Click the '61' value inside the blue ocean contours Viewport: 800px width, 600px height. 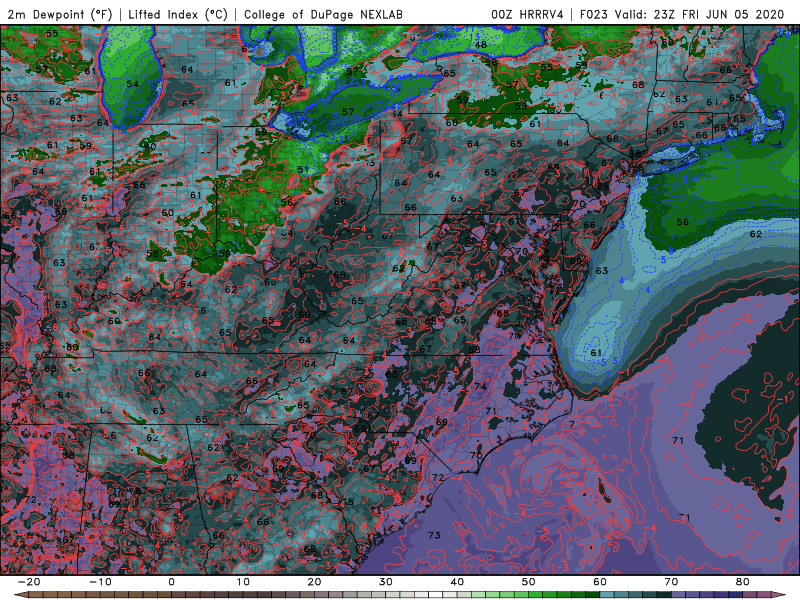(x=596, y=353)
